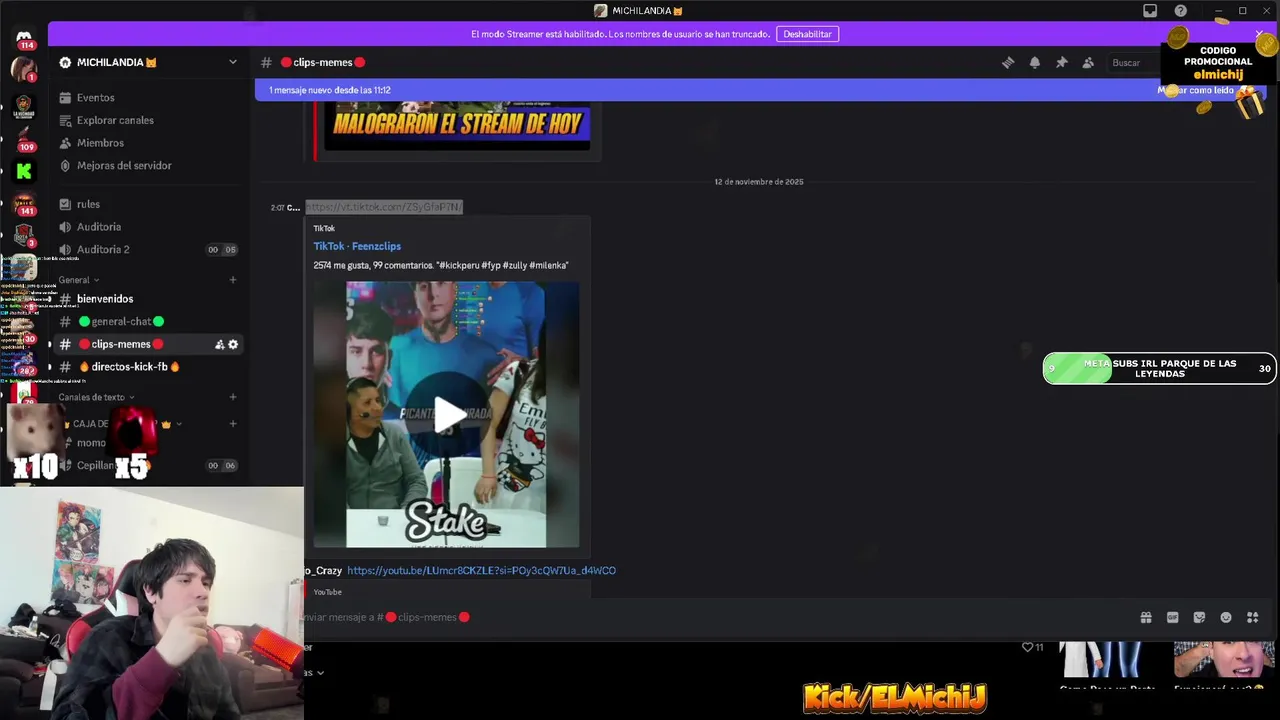Open the inbox icon in title bar
This screenshot has width=1280, height=720.
point(1150,11)
